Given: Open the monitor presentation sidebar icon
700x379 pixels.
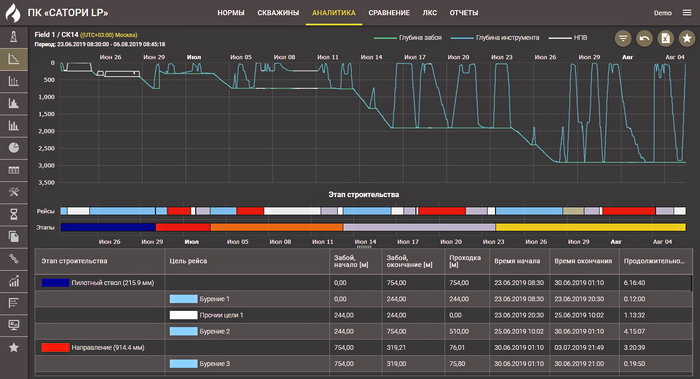Looking at the screenshot, I should pyautogui.click(x=14, y=325).
